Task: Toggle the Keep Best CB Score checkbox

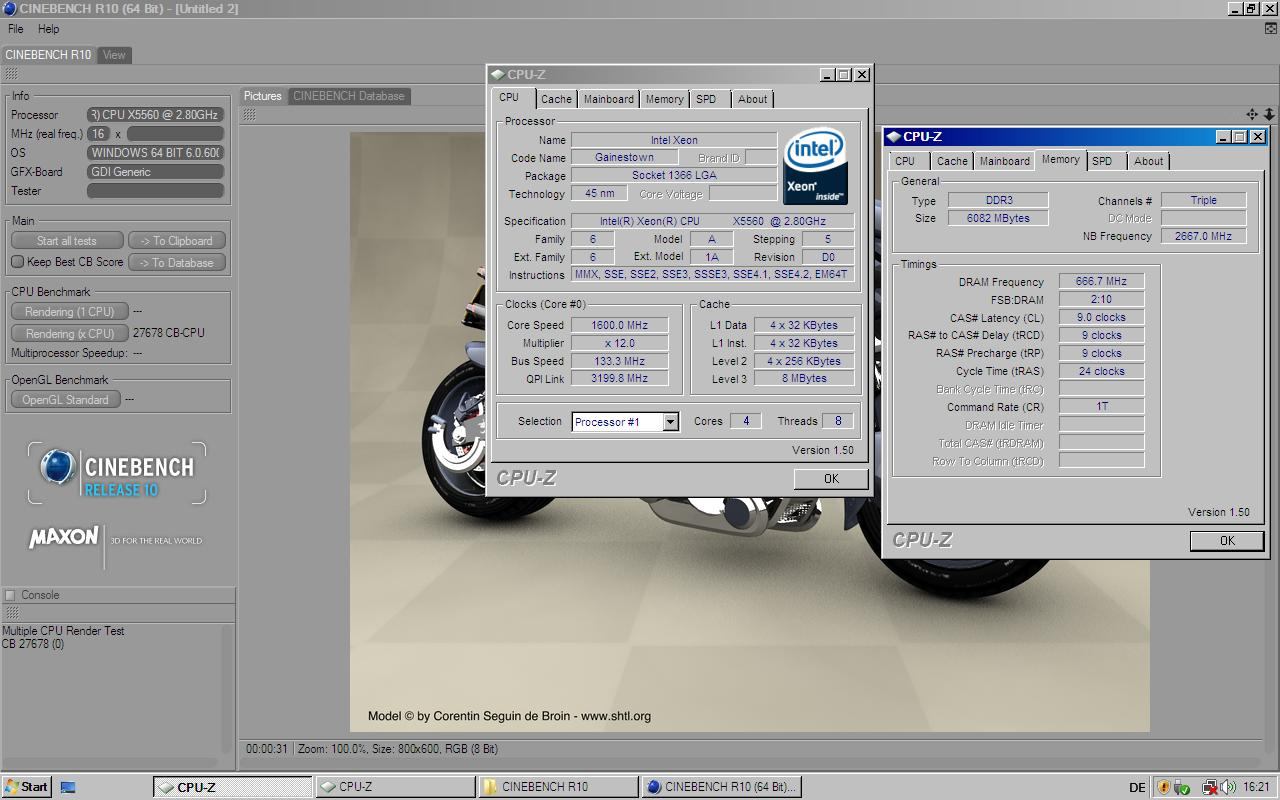Action: tap(17, 261)
